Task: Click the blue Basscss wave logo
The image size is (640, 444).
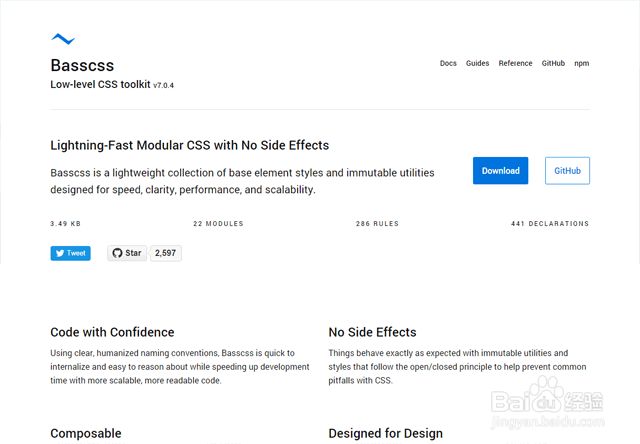Action: pos(63,39)
